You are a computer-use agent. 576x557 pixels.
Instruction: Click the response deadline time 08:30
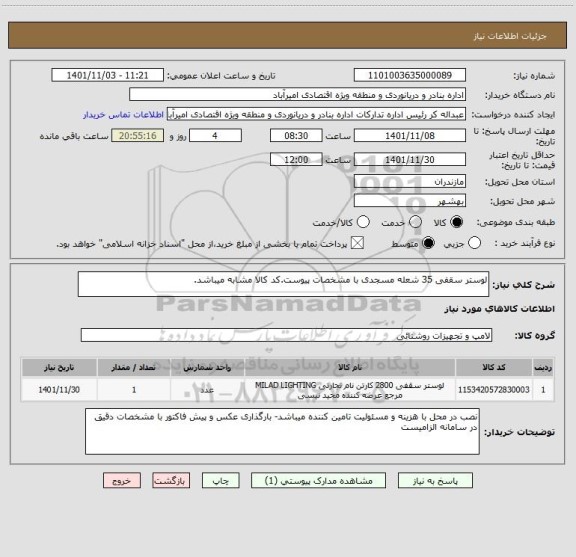[x=296, y=136]
